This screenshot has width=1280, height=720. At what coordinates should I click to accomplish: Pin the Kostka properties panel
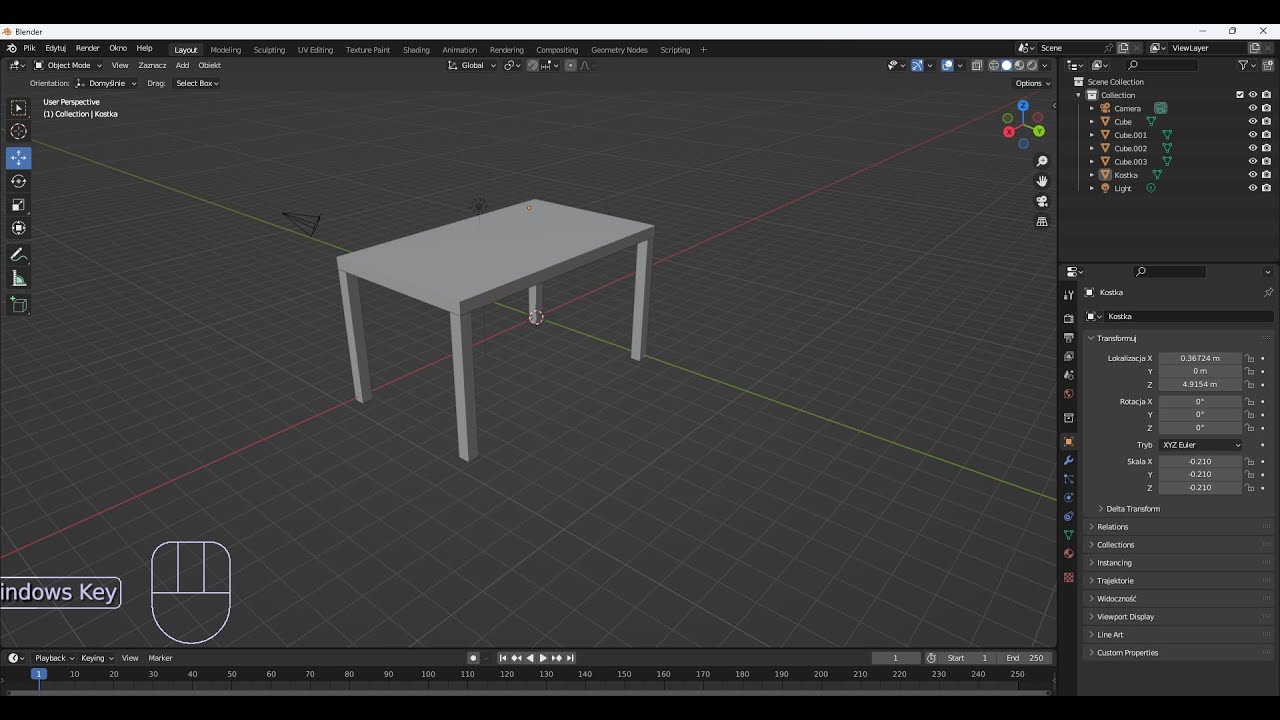tap(1268, 292)
